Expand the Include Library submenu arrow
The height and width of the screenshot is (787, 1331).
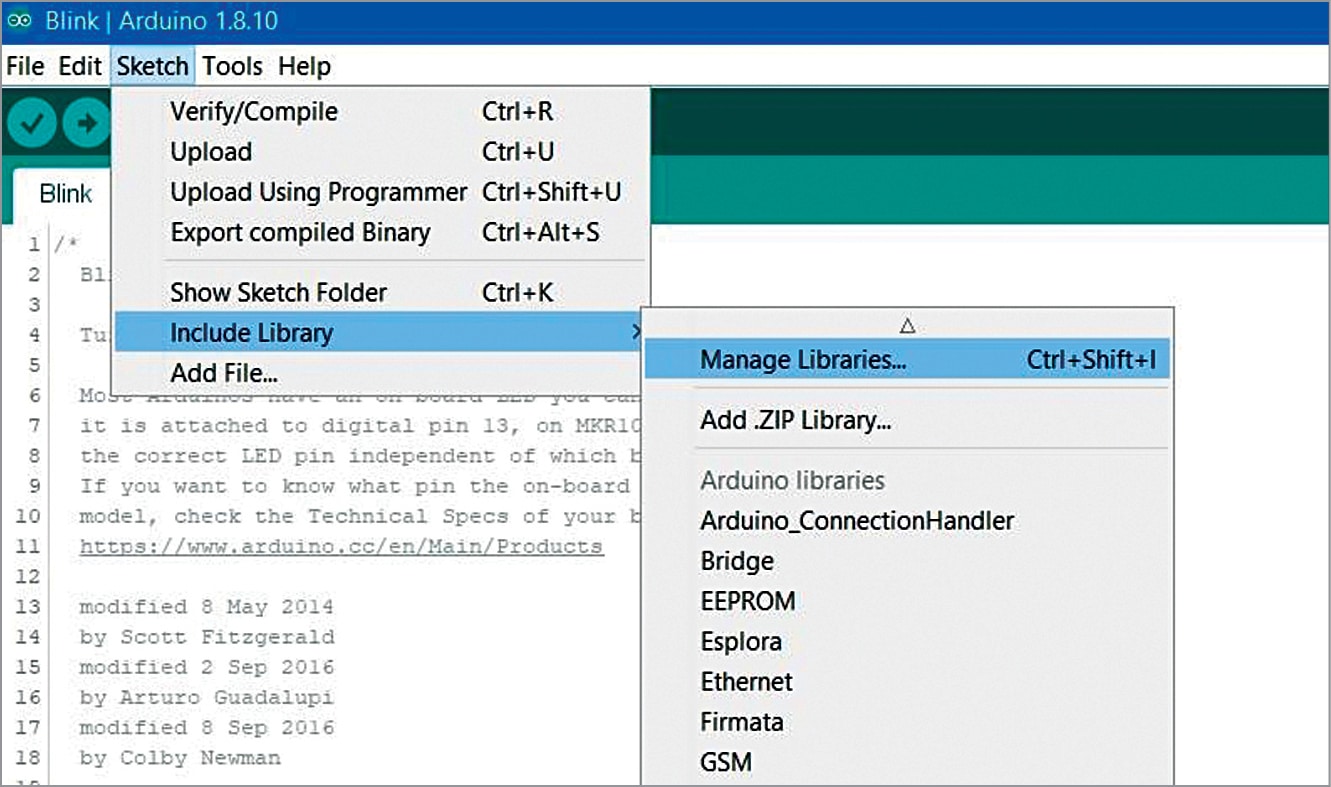(x=636, y=332)
